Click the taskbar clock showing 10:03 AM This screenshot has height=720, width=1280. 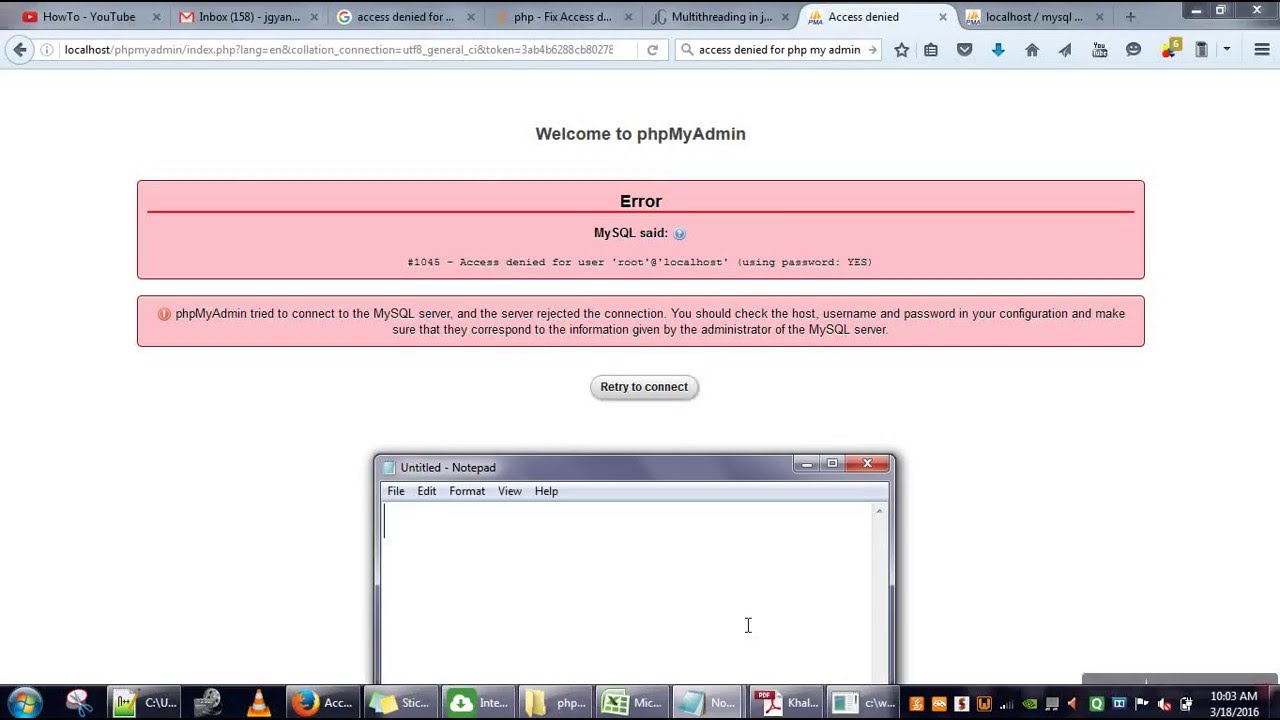[x=1233, y=704]
